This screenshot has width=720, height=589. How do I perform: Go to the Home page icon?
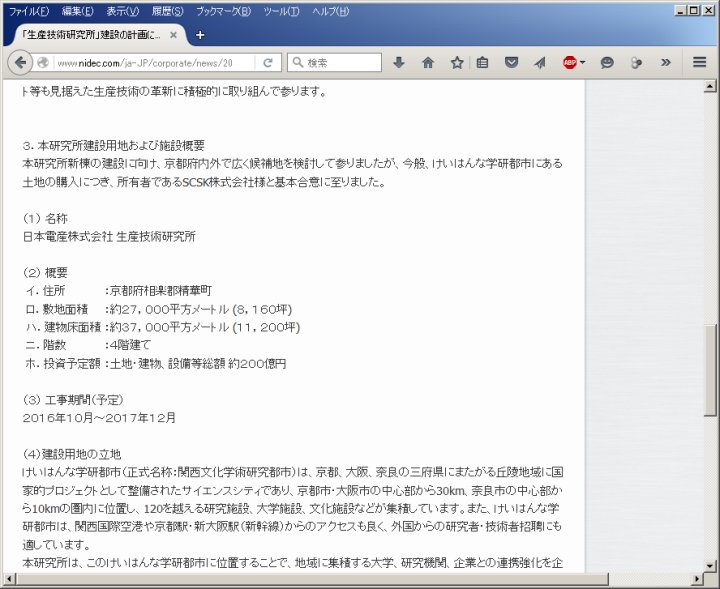tap(428, 62)
